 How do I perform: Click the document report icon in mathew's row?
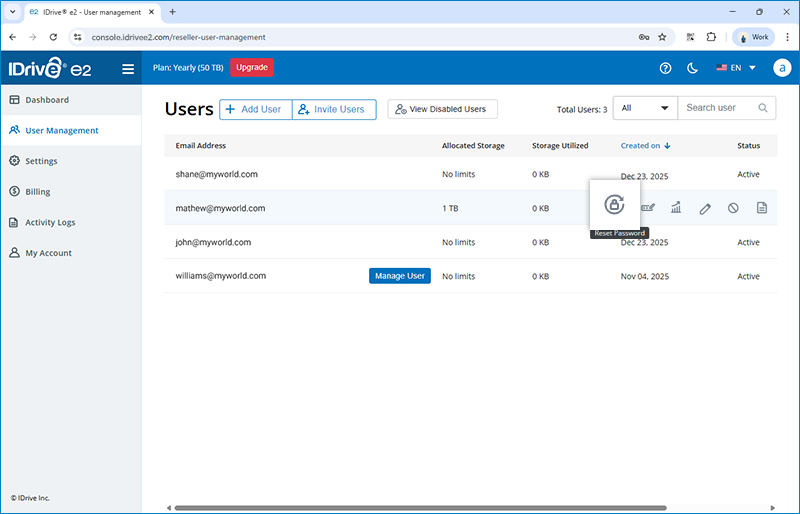click(761, 208)
